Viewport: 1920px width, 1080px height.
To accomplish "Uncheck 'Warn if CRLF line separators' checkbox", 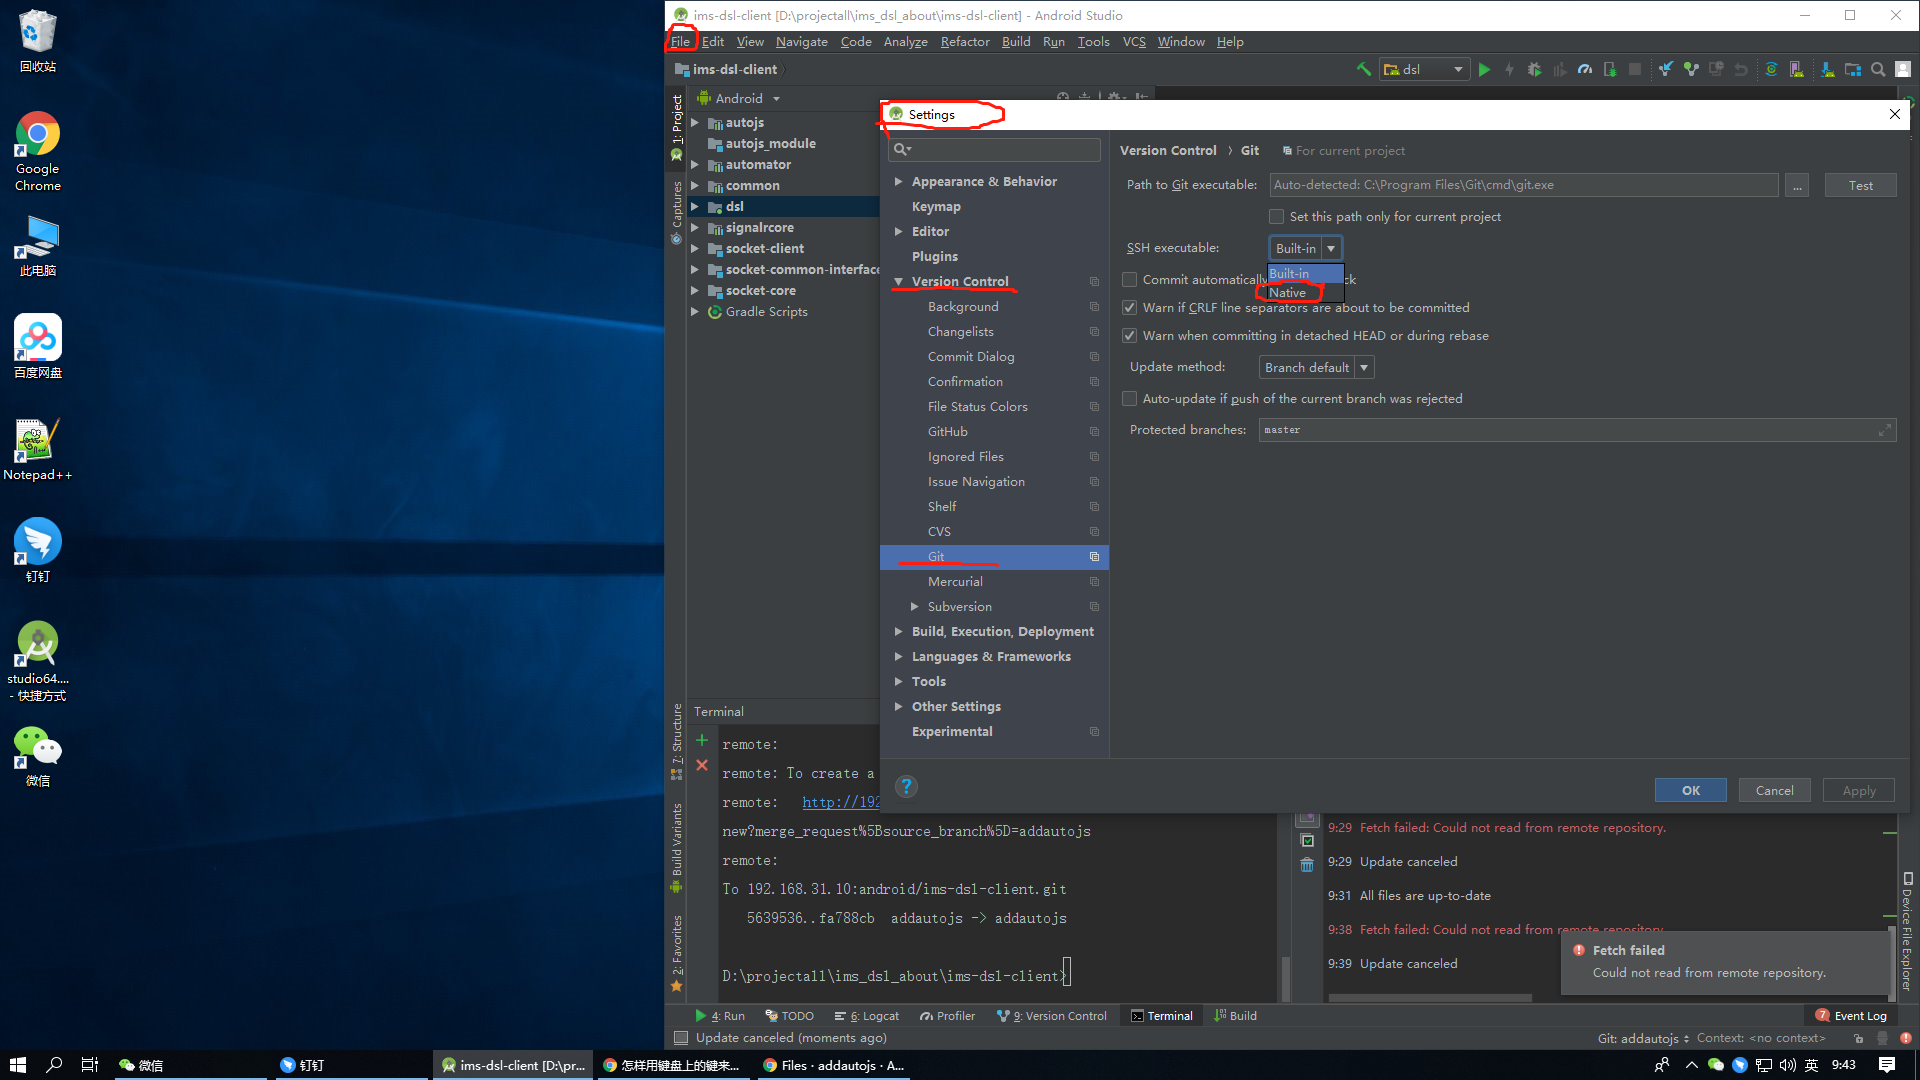I will point(1129,308).
